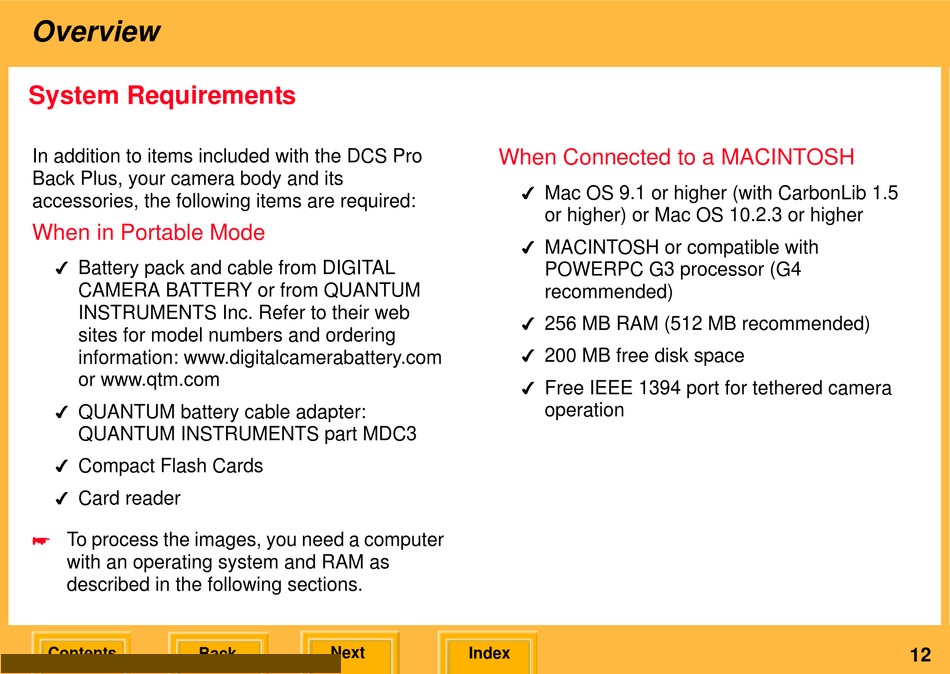Click the When in Portable Mode heading
Image resolution: width=950 pixels, height=674 pixels.
point(149,233)
